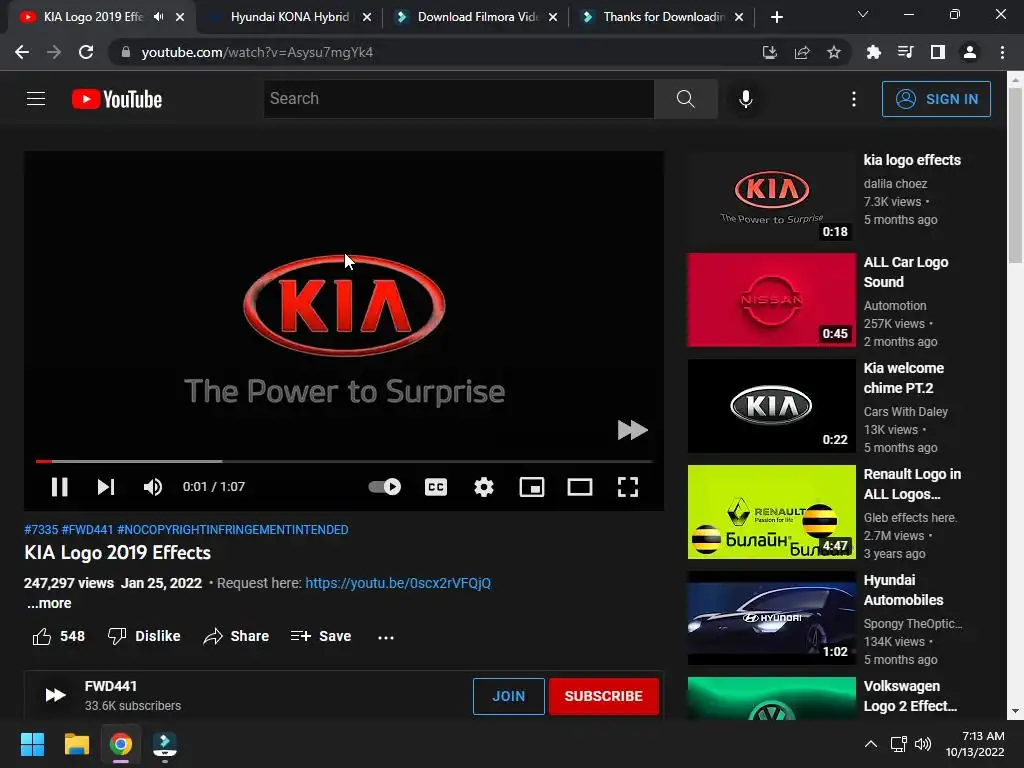Close the Hyundai KONA Hybrid tab
Viewport: 1024px width, 768px height.
click(x=367, y=17)
